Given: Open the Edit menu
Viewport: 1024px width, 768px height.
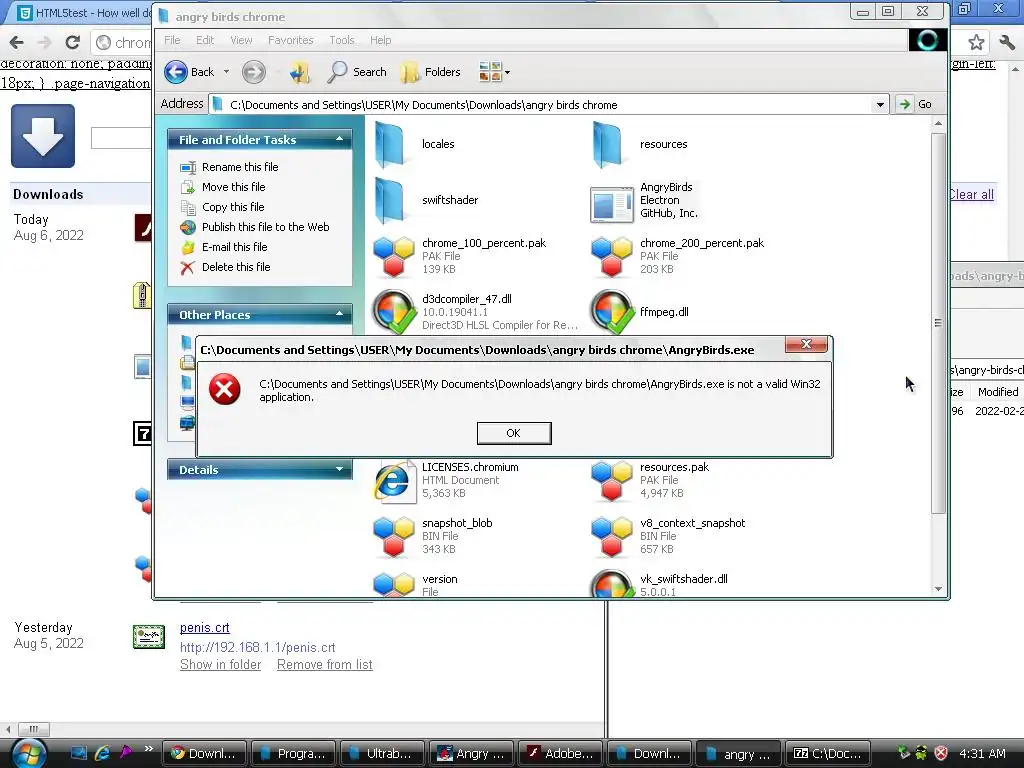Looking at the screenshot, I should coord(205,40).
